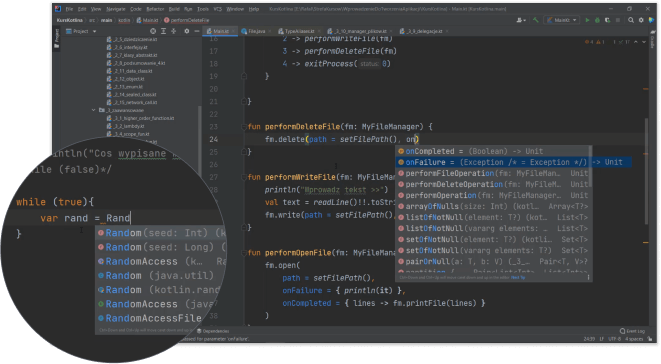Open the Tools menu
Viewport: 661px width, 364px height.
(x=203, y=9)
